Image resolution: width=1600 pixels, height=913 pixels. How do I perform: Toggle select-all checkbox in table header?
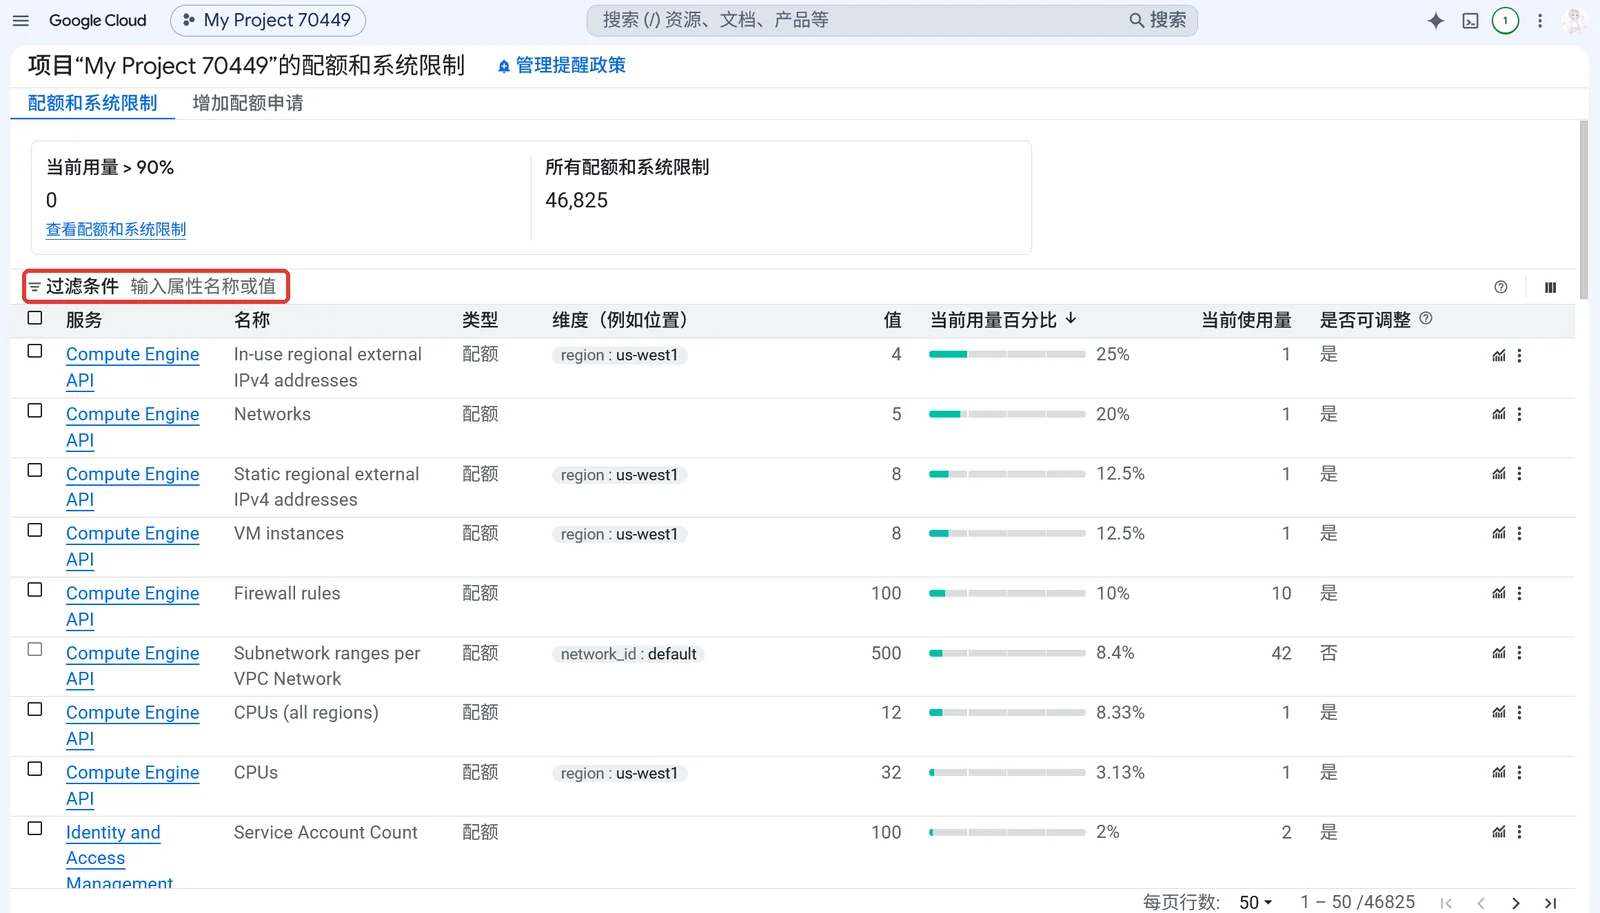(x=35, y=318)
